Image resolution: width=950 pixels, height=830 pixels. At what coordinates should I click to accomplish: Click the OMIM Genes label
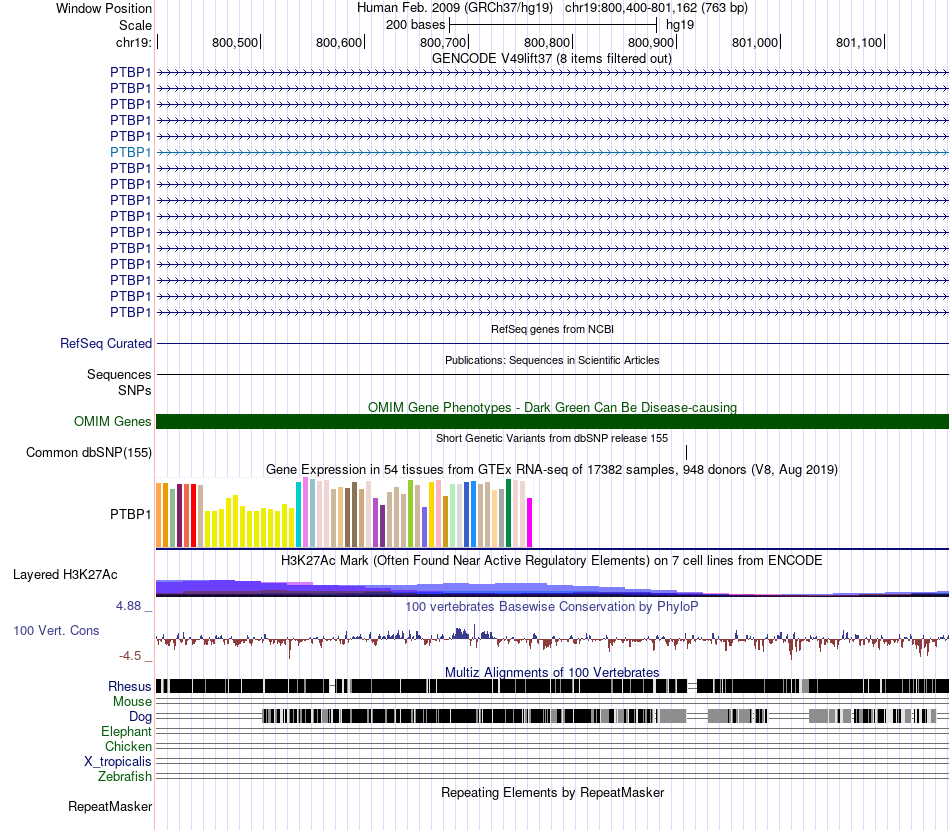[x=112, y=422]
